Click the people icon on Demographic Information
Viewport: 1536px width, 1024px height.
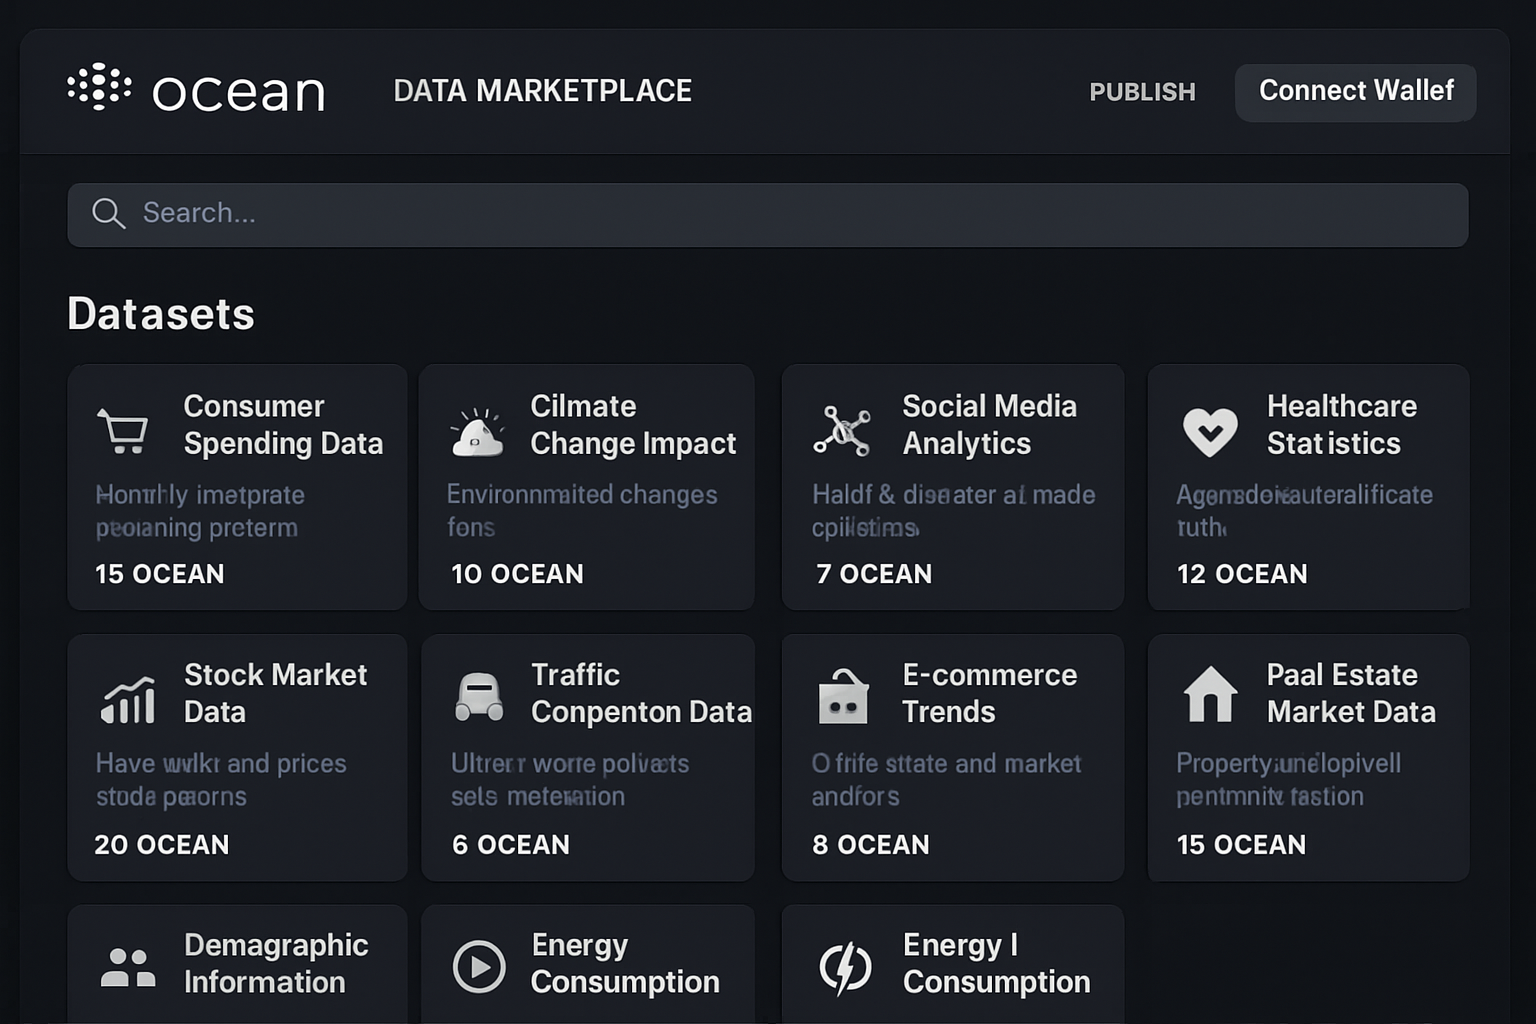pos(127,966)
